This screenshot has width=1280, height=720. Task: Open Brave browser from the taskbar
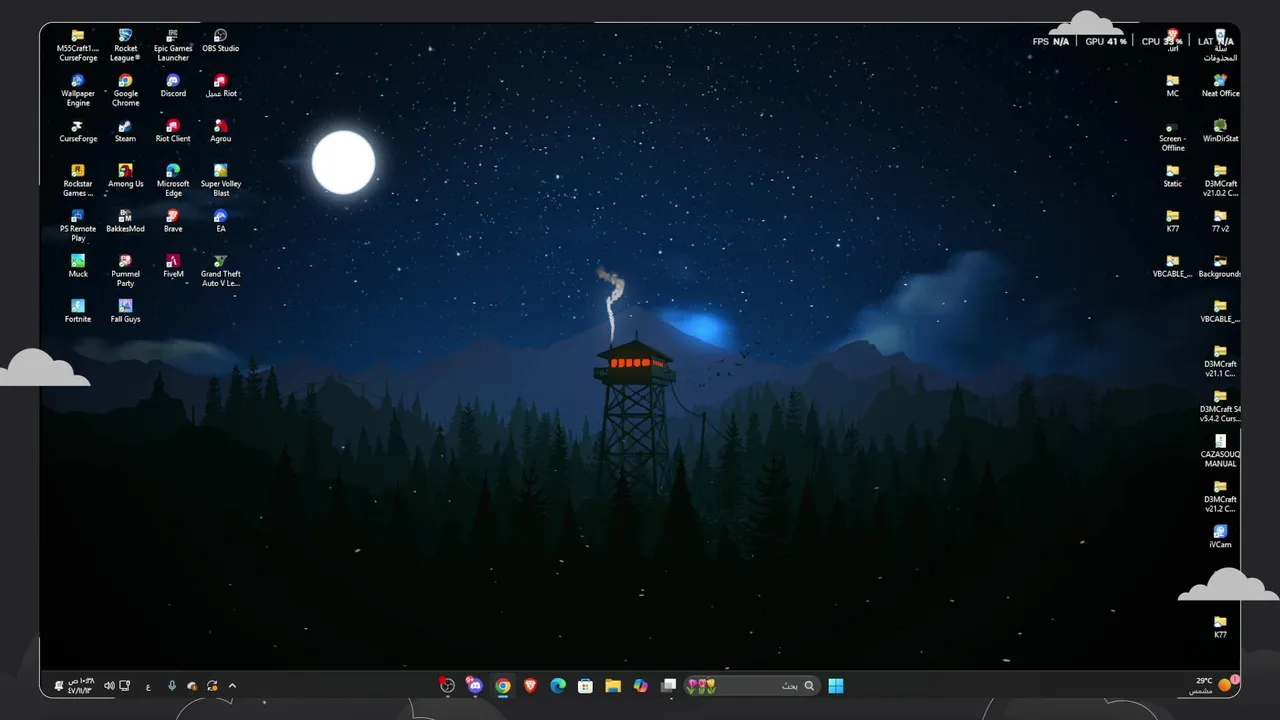pyautogui.click(x=530, y=685)
